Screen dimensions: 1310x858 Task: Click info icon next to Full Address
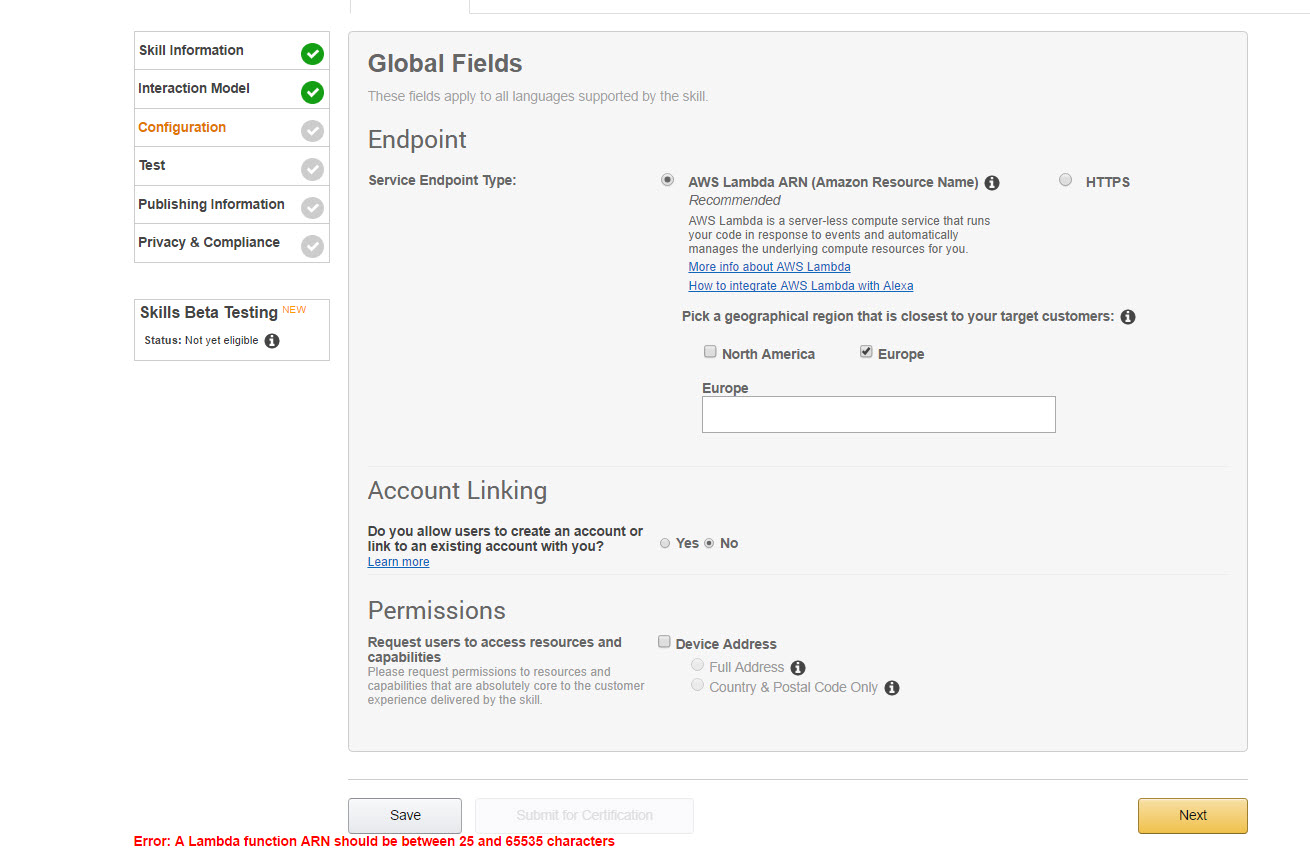pos(798,668)
